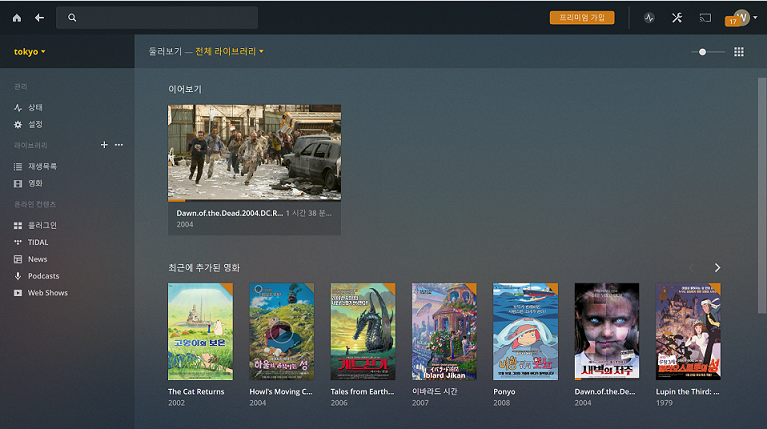This screenshot has width=767, height=429.
Task: Open Howl's Moving Castle poster
Action: pos(282,331)
